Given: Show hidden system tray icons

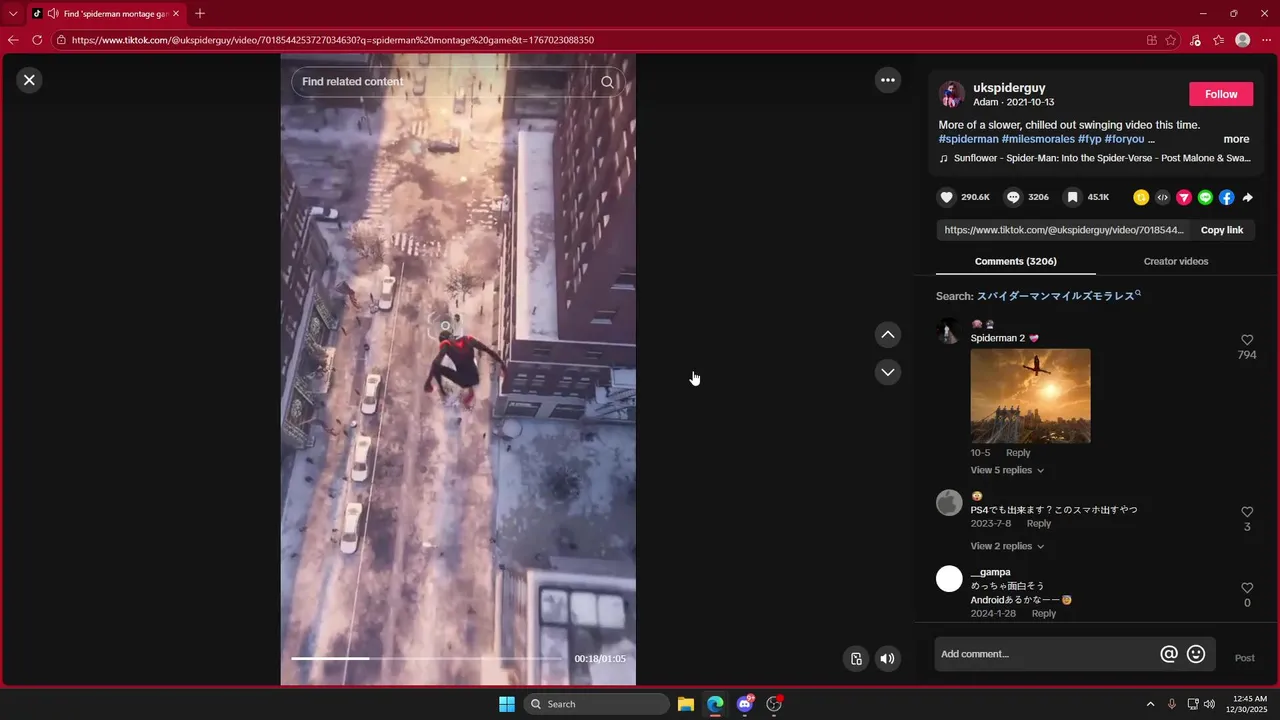Looking at the screenshot, I should pos(1150,704).
